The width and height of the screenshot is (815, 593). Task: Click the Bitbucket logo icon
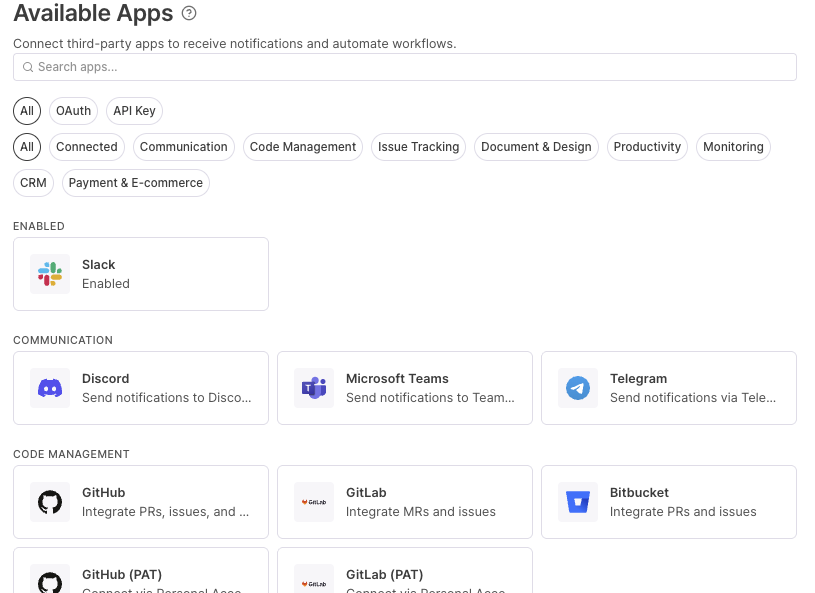(x=578, y=502)
